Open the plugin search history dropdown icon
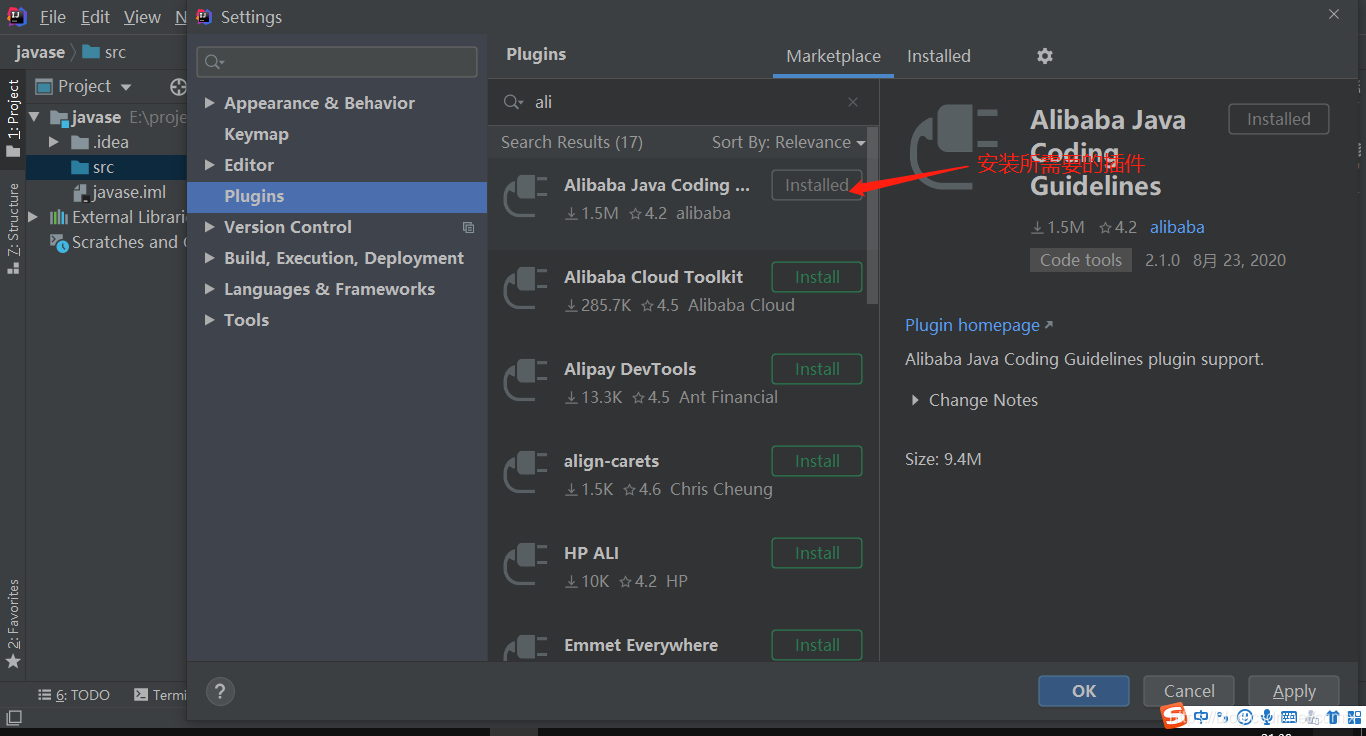The width and height of the screenshot is (1366, 736). (513, 102)
